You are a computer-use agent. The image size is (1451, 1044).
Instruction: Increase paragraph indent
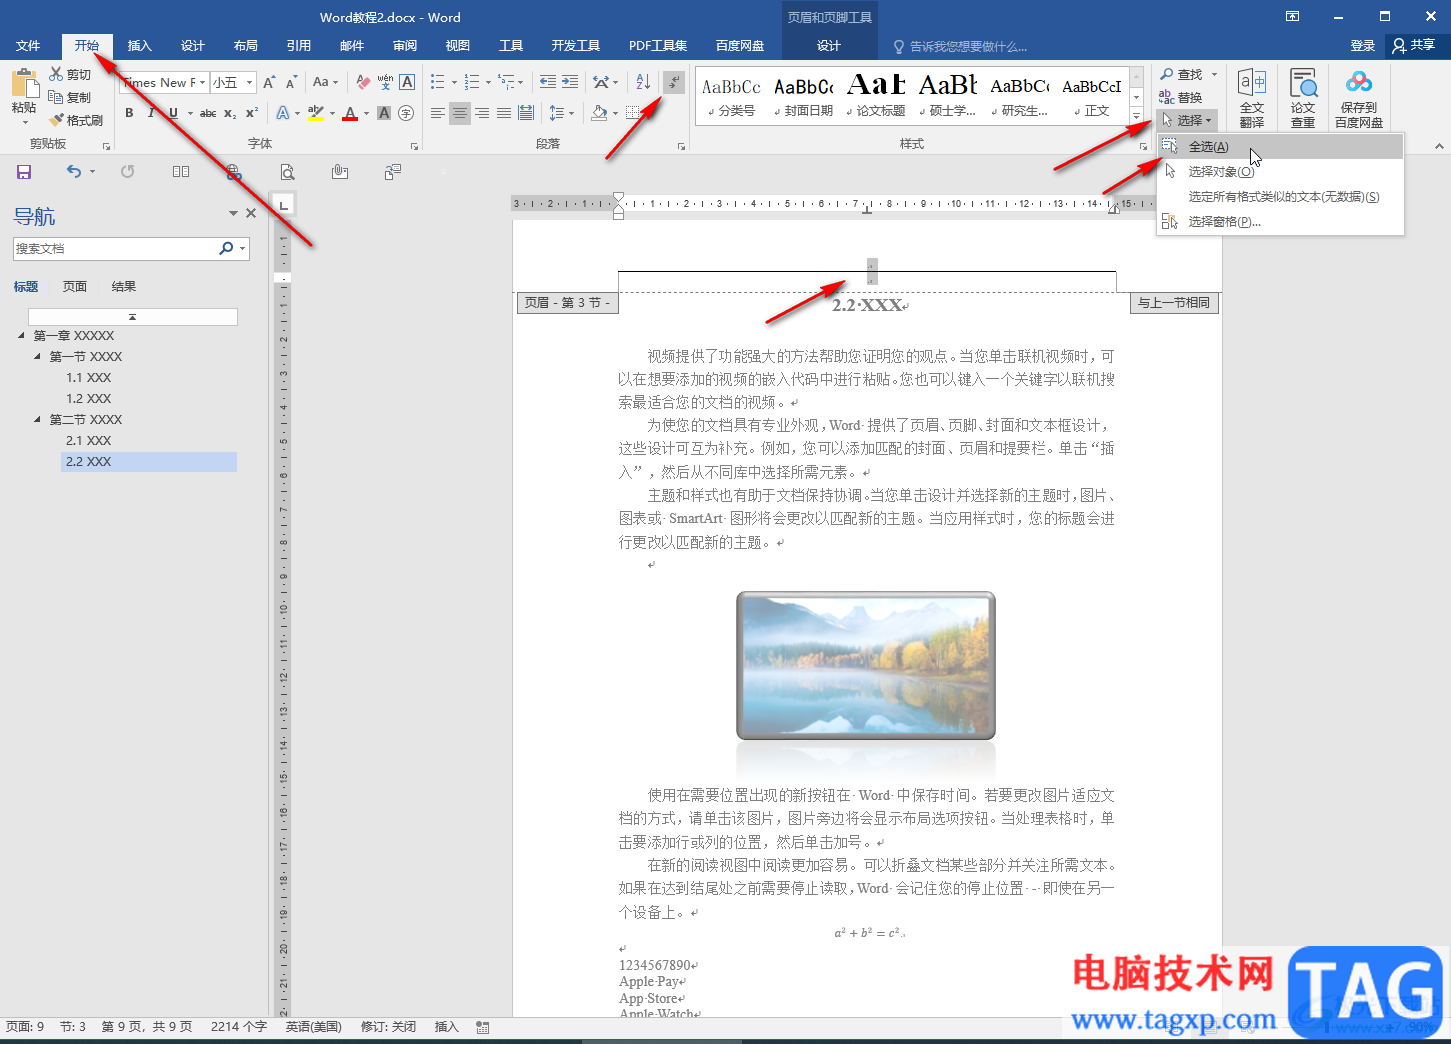(569, 82)
